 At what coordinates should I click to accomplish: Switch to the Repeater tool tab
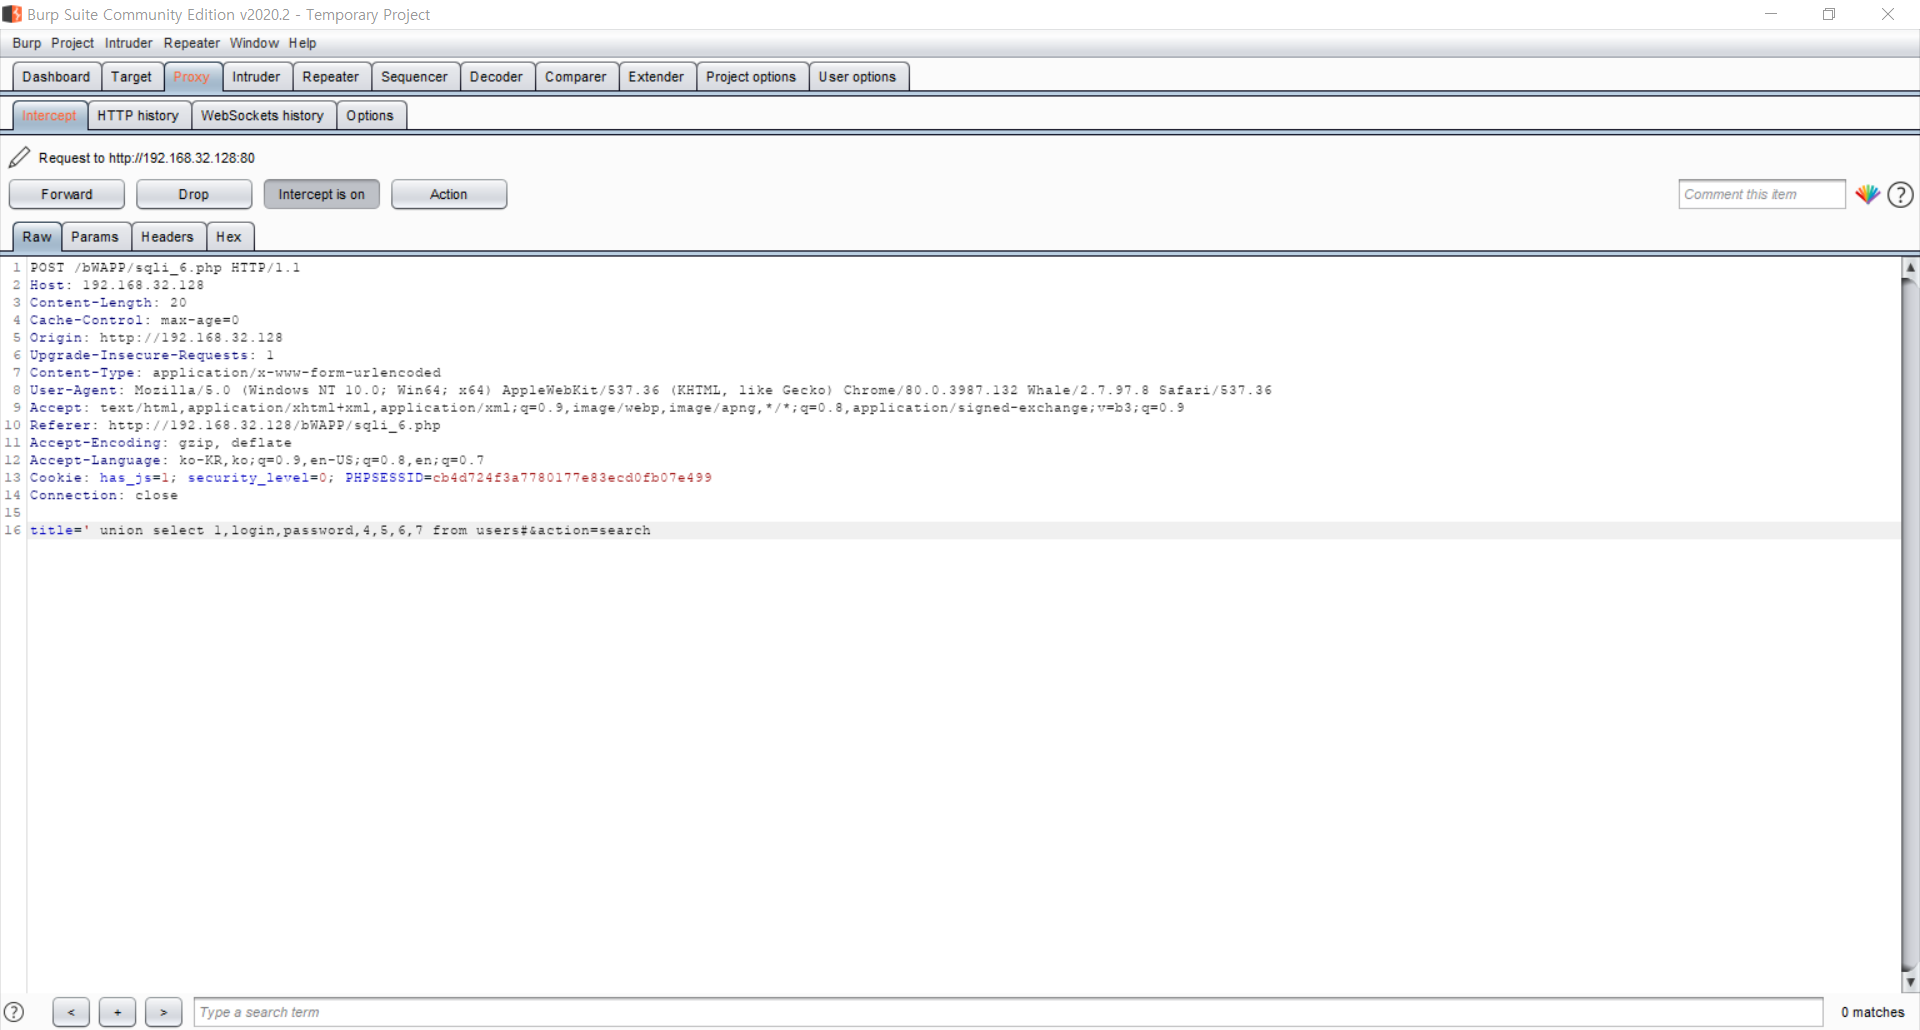(331, 77)
